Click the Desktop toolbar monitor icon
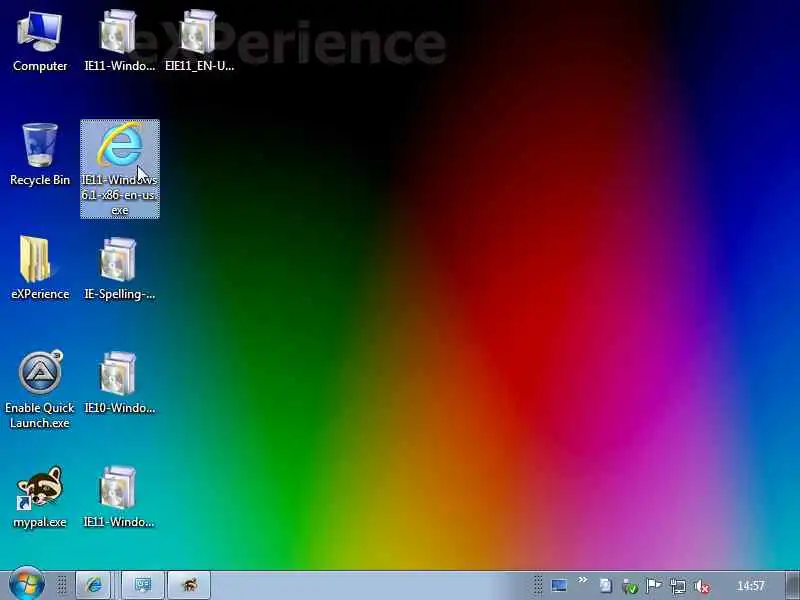This screenshot has width=800, height=600. pos(559,586)
